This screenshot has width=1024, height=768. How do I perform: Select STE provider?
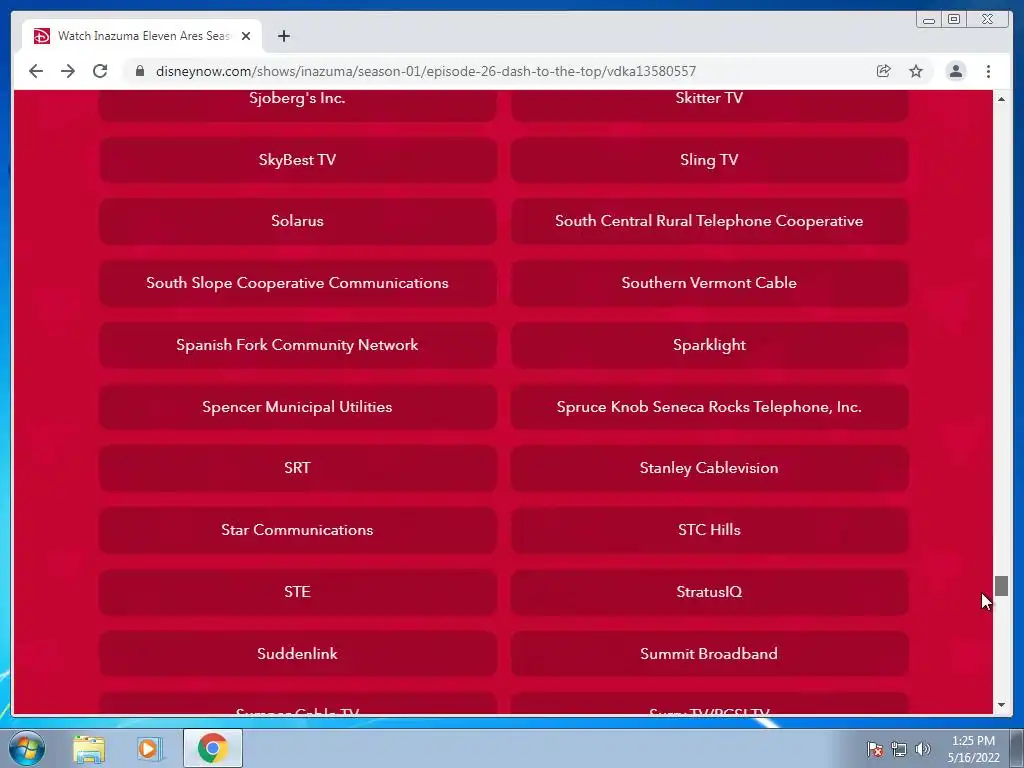coord(298,592)
